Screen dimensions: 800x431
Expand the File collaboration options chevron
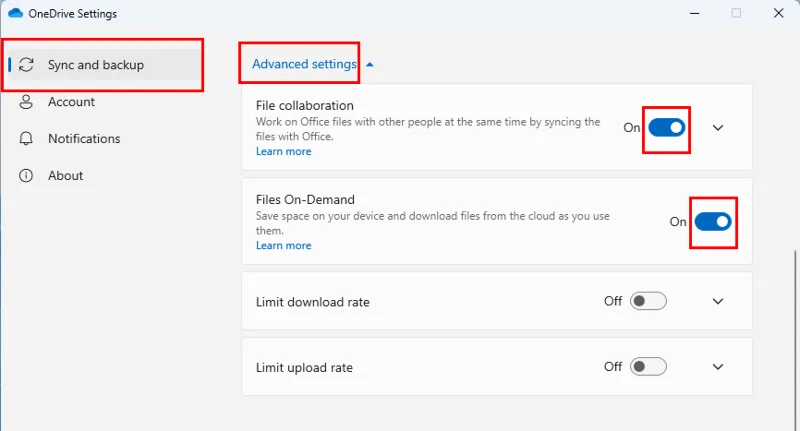pyautogui.click(x=718, y=128)
